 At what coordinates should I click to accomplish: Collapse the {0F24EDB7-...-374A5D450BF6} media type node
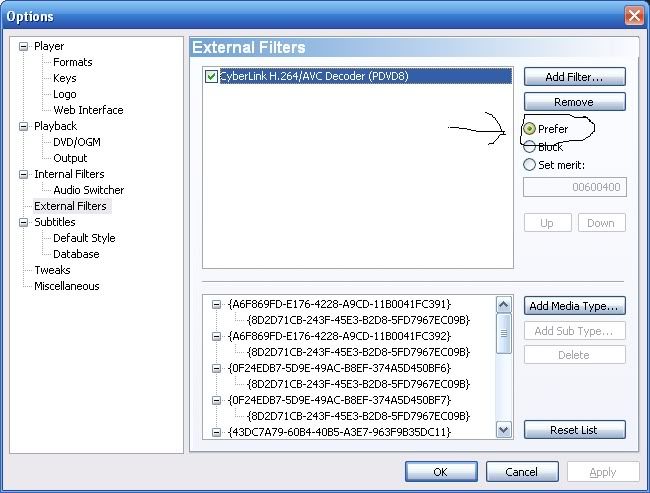(216, 368)
